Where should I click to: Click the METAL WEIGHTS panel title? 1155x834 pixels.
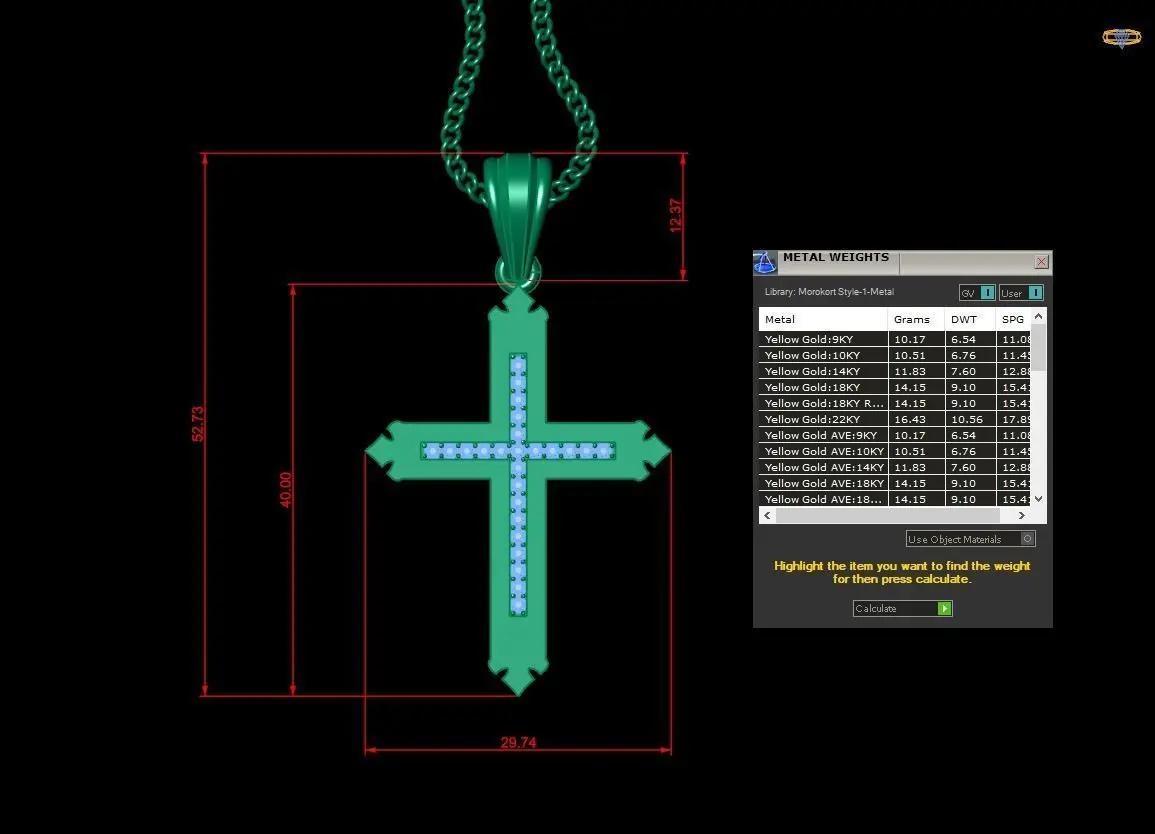836,257
